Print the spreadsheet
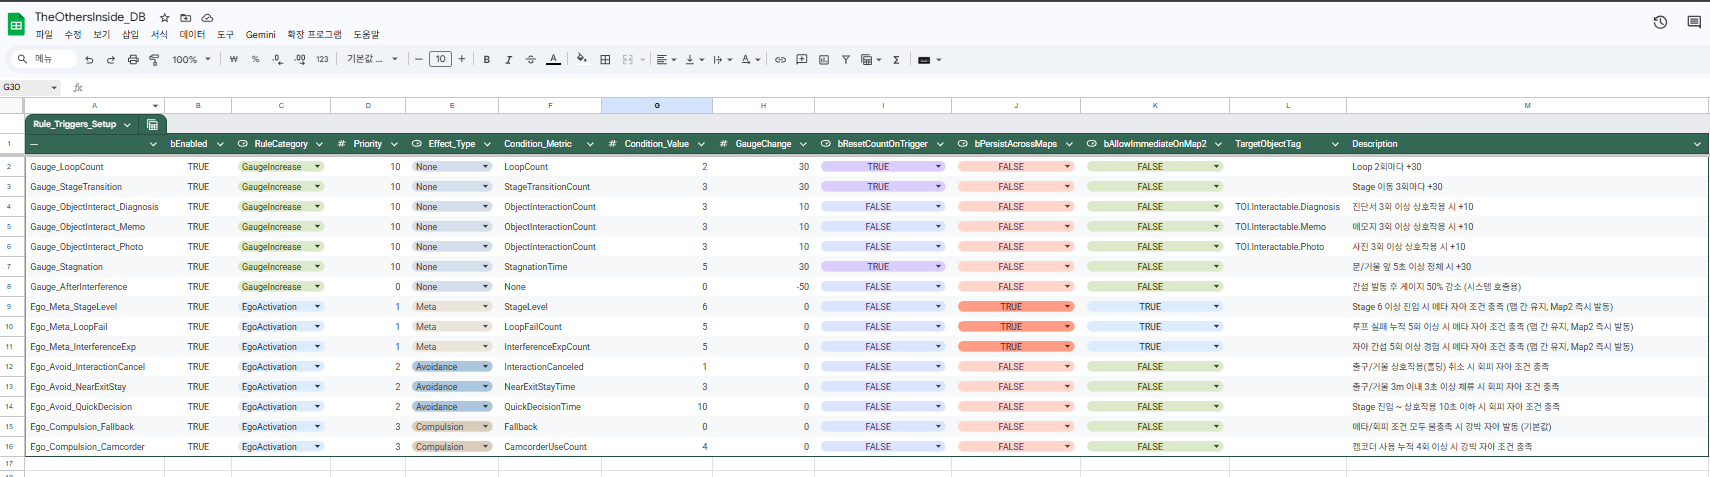The height and width of the screenshot is (477, 1710). [x=133, y=60]
